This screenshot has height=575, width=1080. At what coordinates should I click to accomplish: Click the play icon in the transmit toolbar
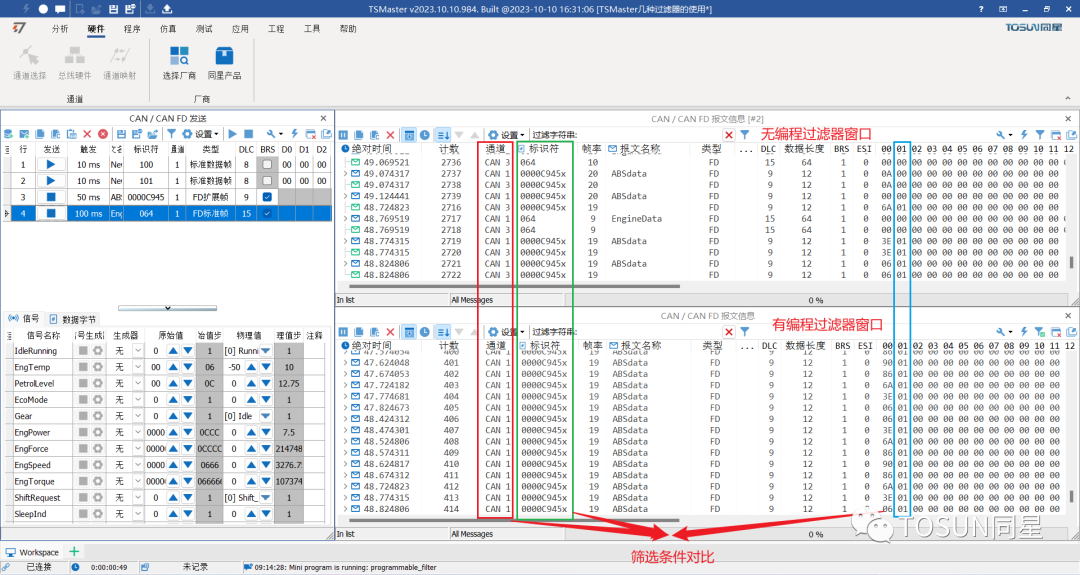pyautogui.click(x=232, y=134)
